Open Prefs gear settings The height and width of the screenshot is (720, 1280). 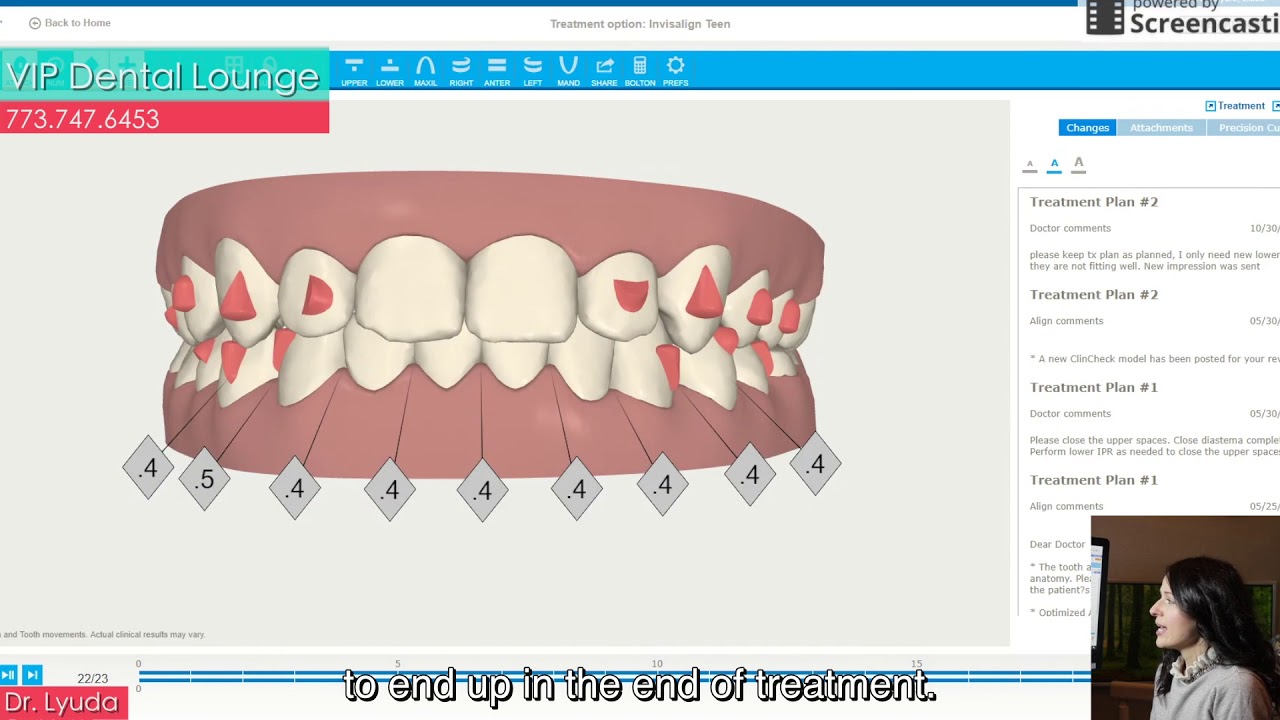pos(675,71)
